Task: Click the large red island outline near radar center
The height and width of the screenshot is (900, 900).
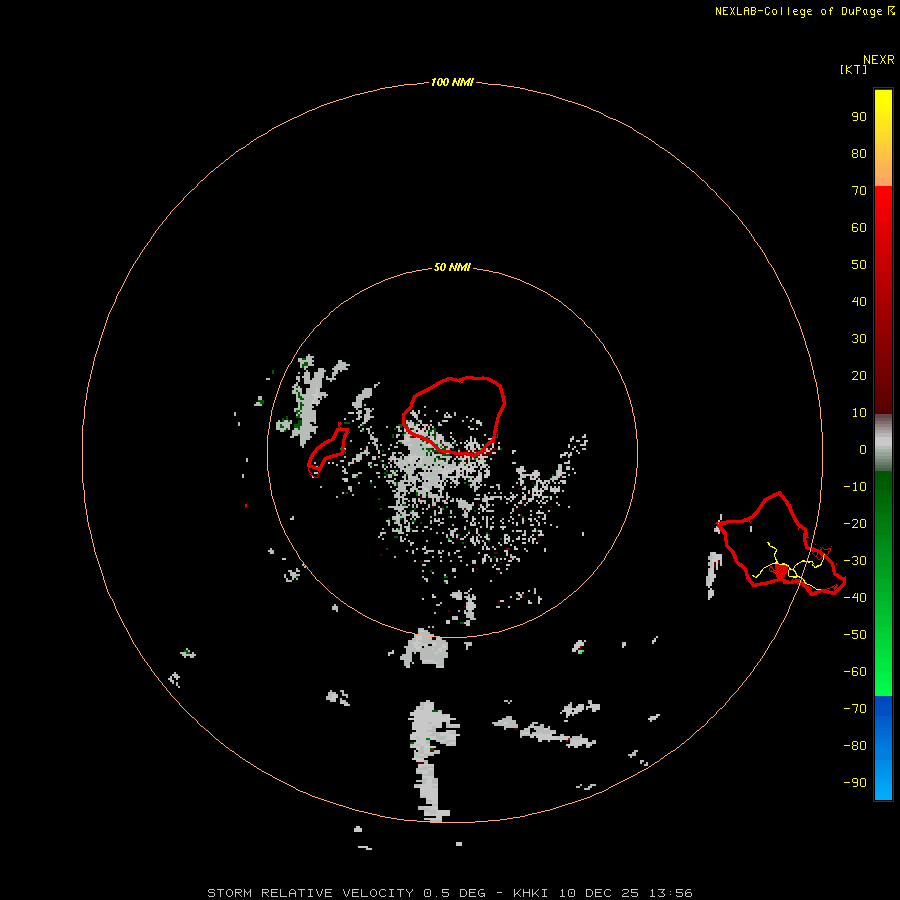Action: [454, 416]
